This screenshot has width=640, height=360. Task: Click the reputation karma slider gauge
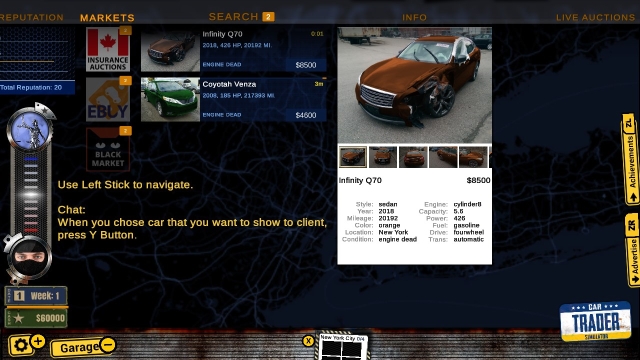pyautogui.click(x=31, y=194)
